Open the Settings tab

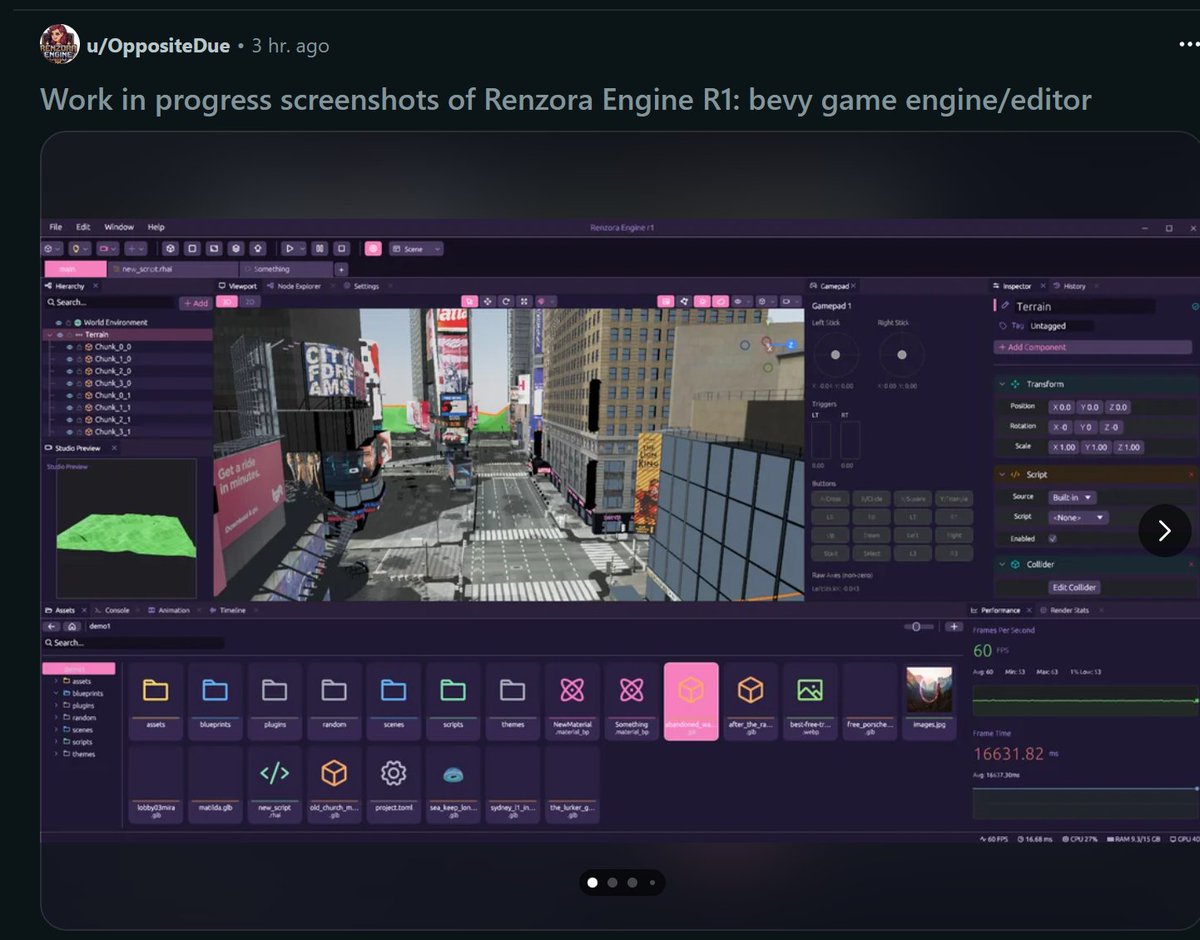(361, 286)
